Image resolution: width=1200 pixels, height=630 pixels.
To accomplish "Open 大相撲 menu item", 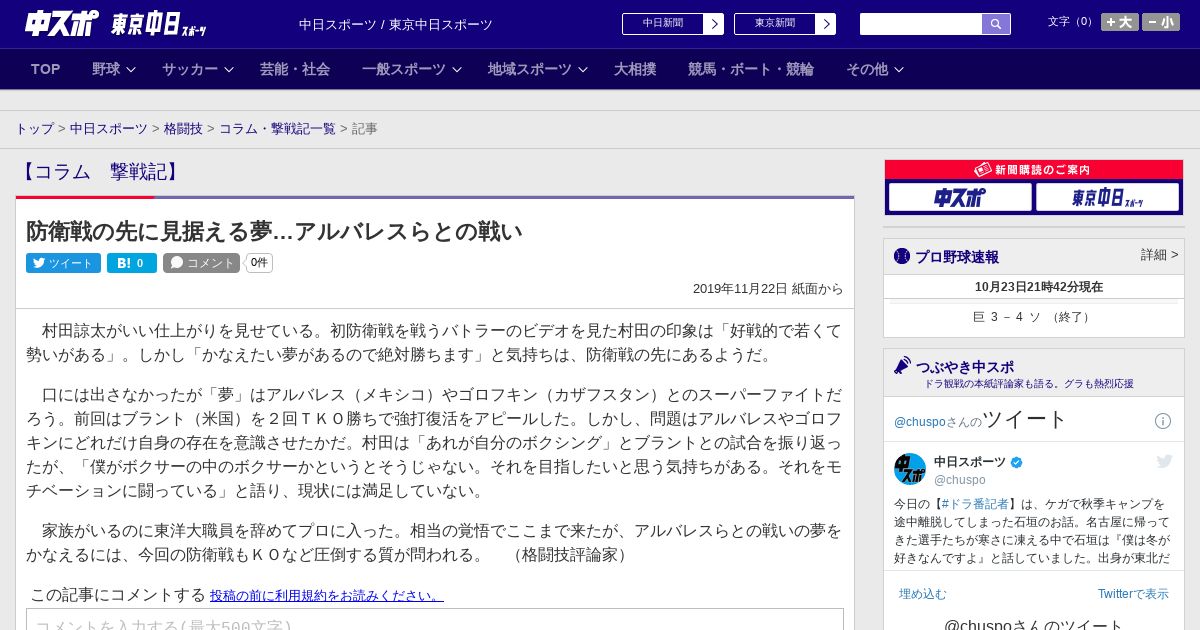I will coord(635,69).
